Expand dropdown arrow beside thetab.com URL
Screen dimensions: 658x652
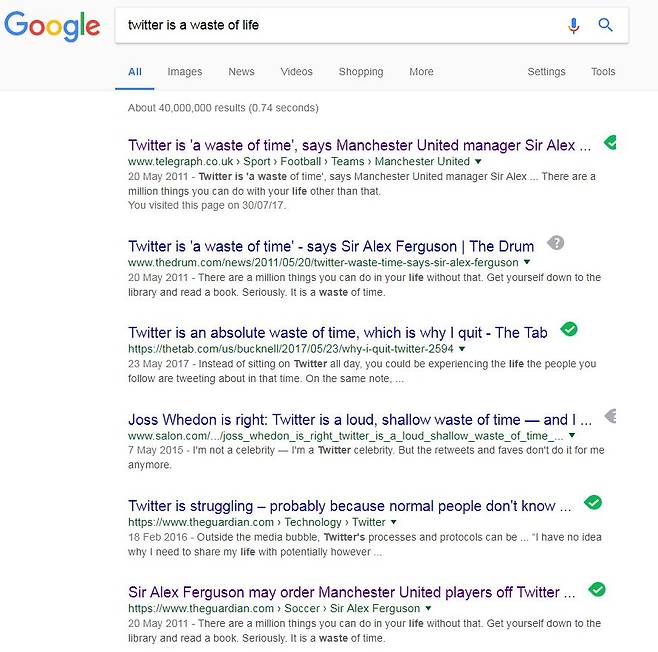click(462, 349)
